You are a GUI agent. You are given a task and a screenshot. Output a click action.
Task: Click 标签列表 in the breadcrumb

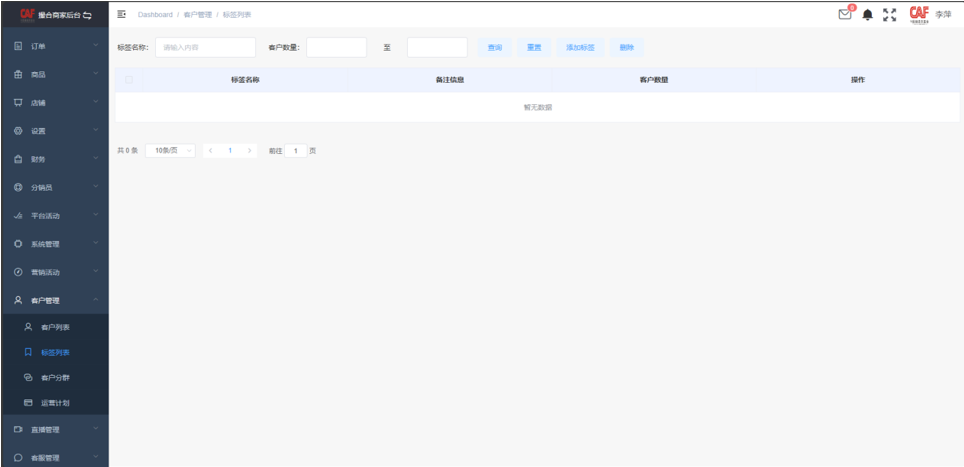237,15
